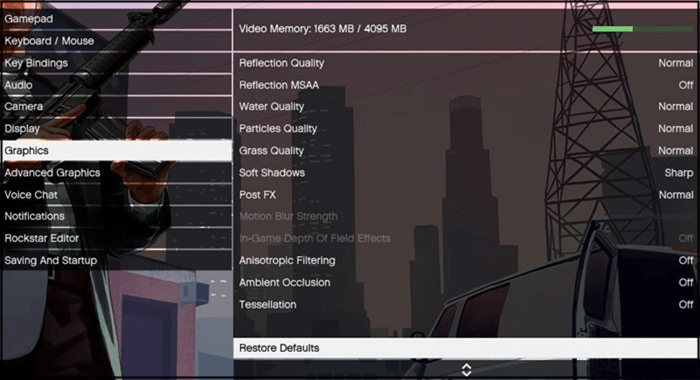Change Anisotropic Filtering Off value
The image size is (700, 380).
tap(686, 260)
